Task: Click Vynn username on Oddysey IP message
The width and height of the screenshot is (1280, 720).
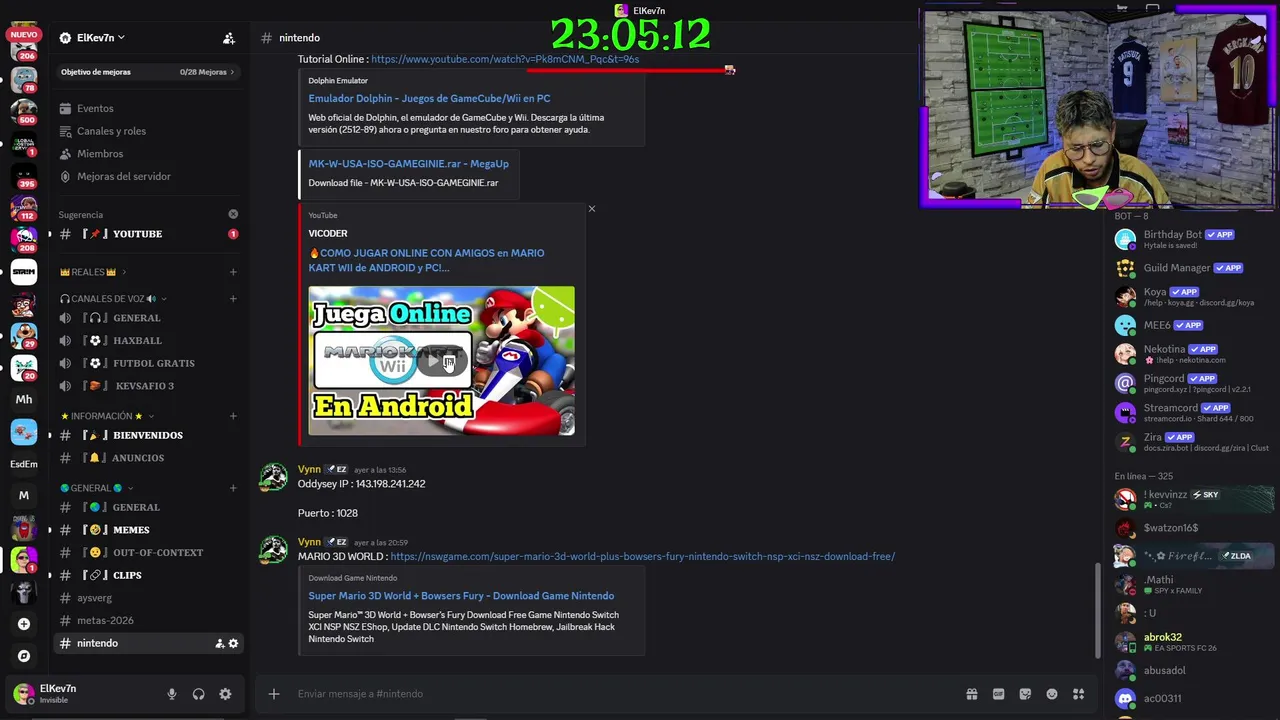Action: 309,469
